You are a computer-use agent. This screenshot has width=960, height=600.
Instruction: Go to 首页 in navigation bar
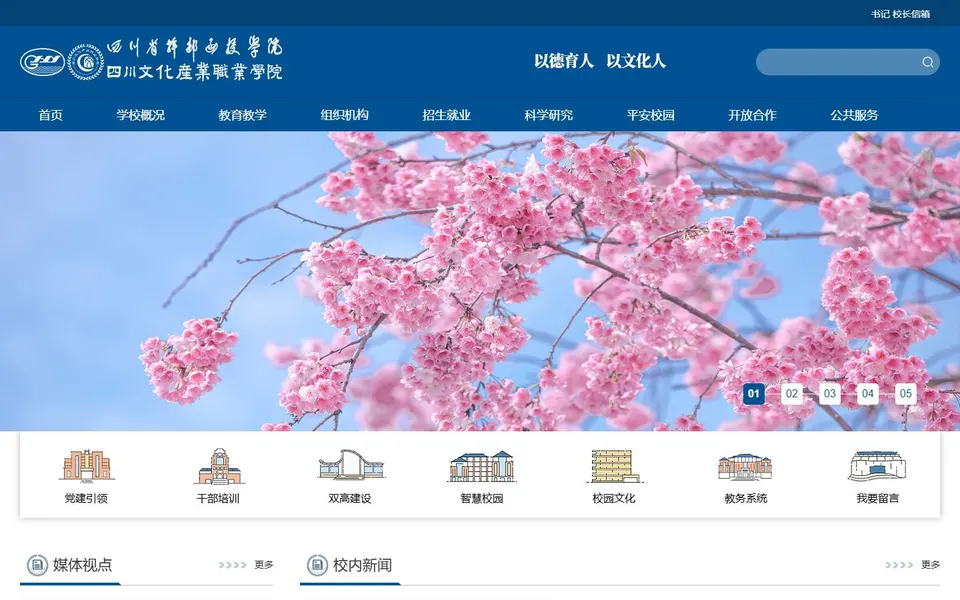[x=50, y=115]
